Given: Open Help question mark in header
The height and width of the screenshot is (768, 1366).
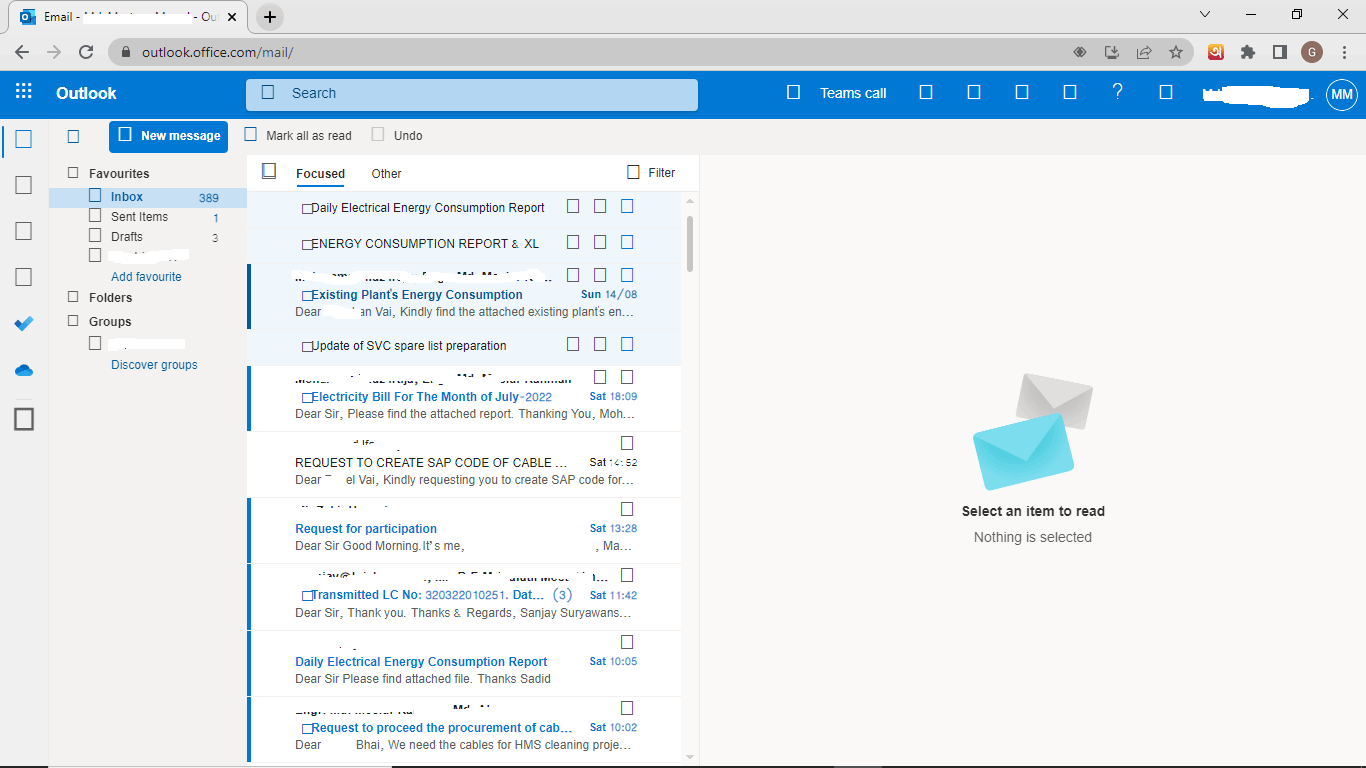Looking at the screenshot, I should pyautogui.click(x=1118, y=92).
